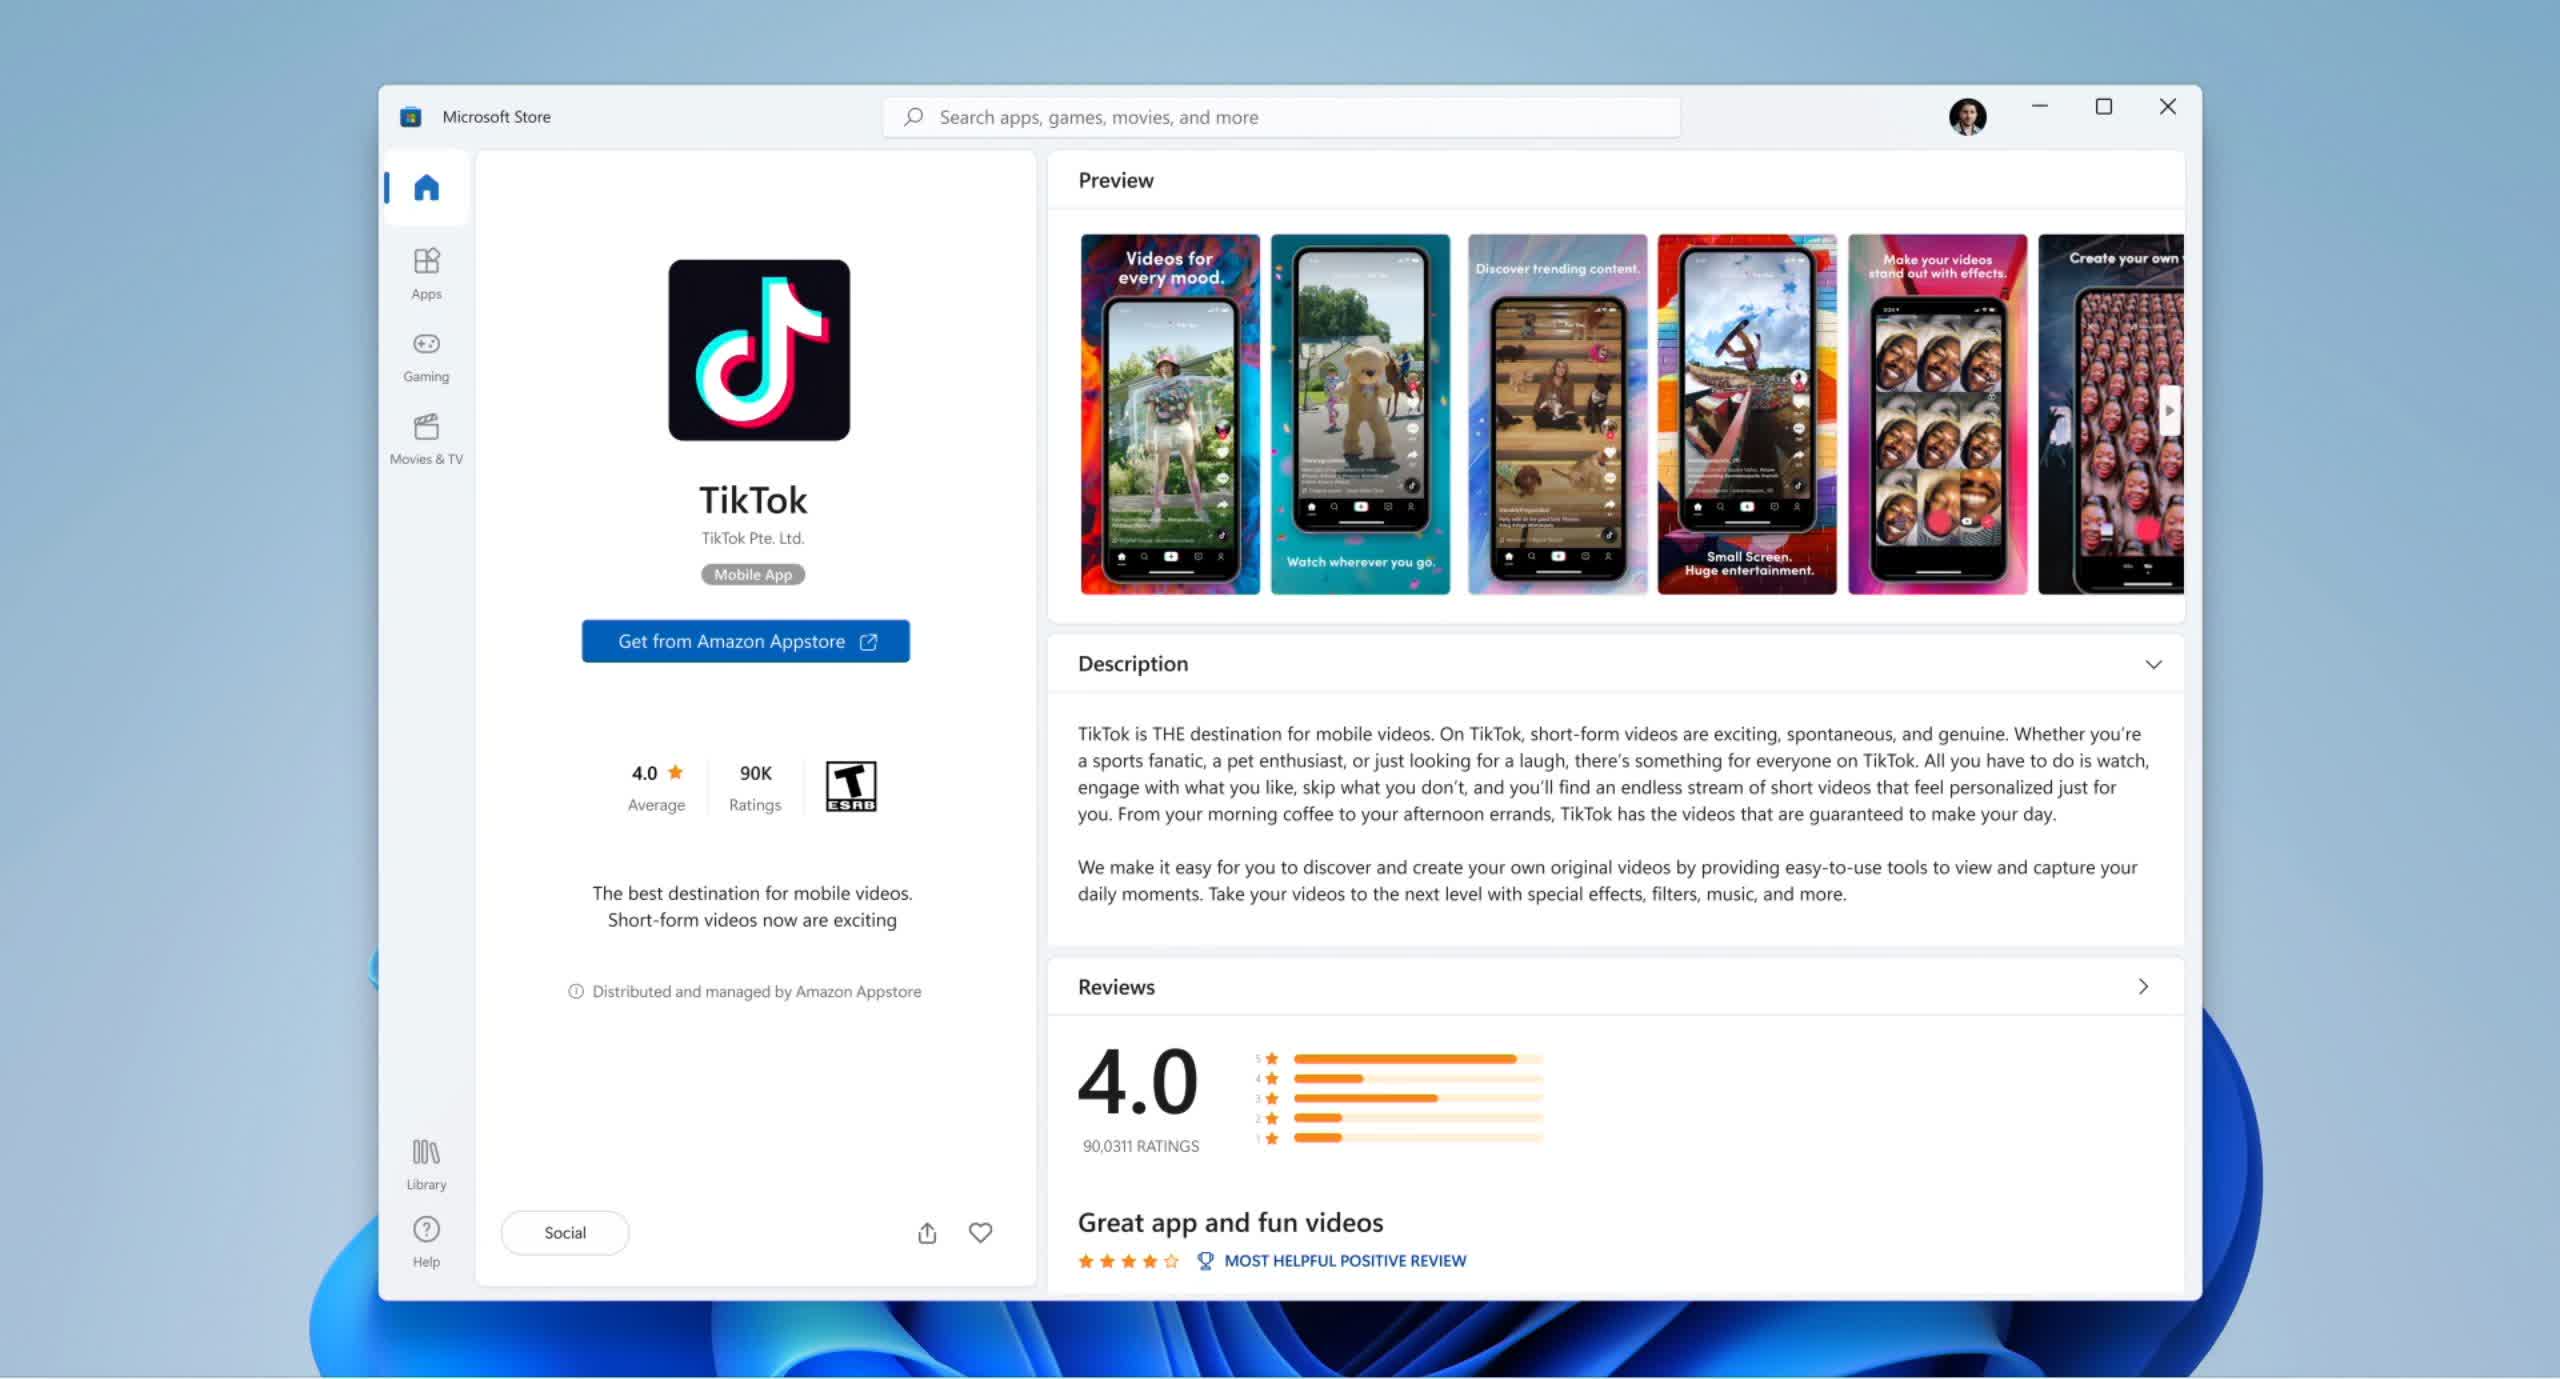Open Help in the sidebar
The height and width of the screenshot is (1379, 2560).
click(x=426, y=1242)
